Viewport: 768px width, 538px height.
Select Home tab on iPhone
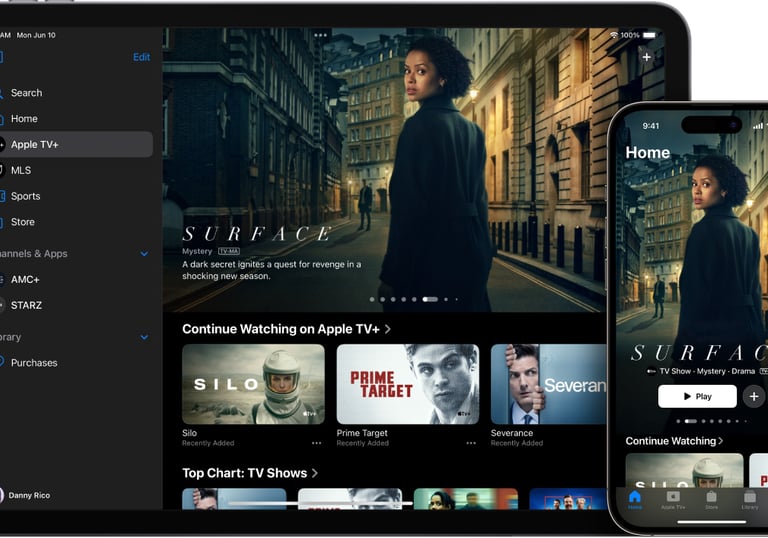tap(635, 500)
